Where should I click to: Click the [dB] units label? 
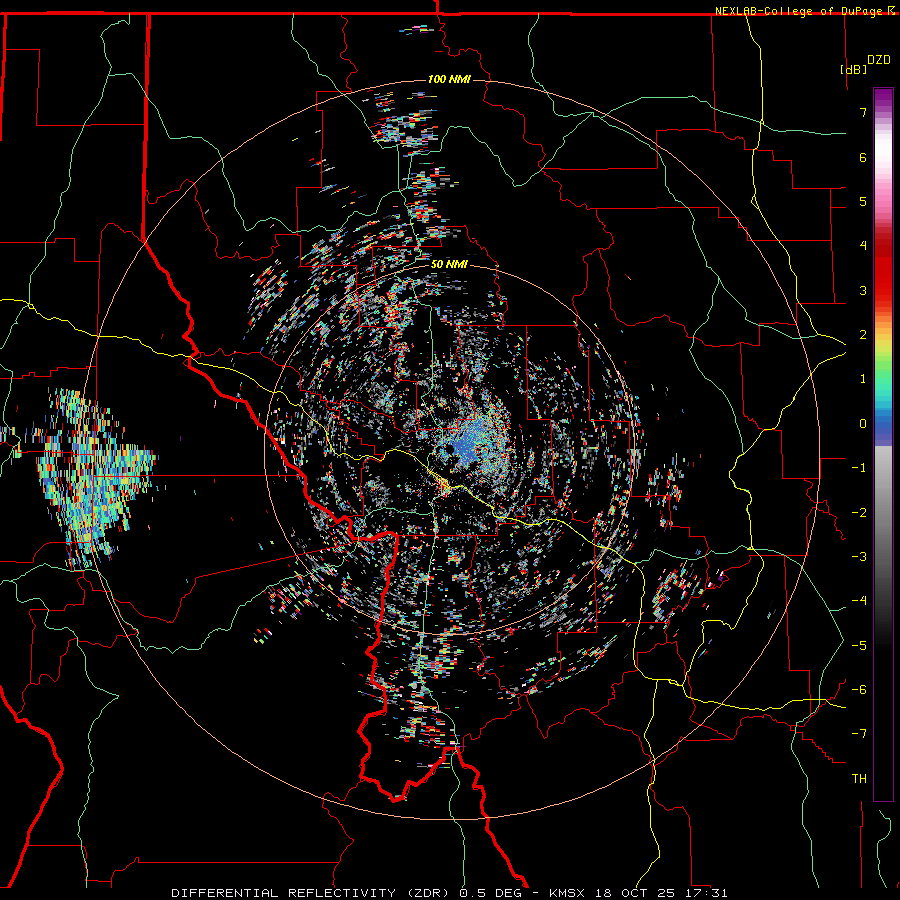pyautogui.click(x=854, y=69)
